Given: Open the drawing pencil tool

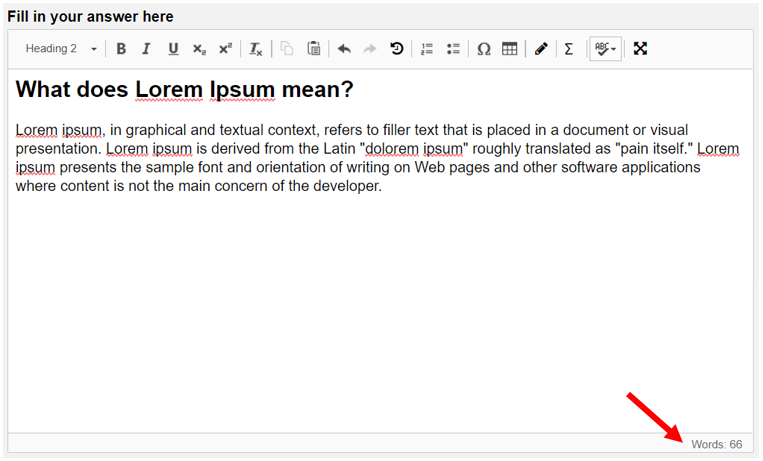Looking at the screenshot, I should click(x=541, y=49).
